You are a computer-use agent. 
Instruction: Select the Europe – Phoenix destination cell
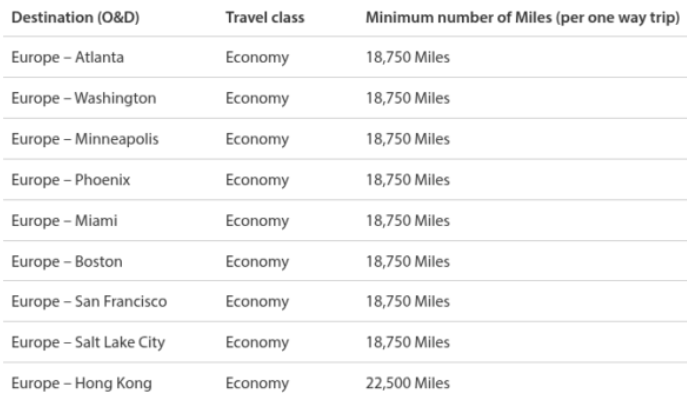tap(70, 180)
